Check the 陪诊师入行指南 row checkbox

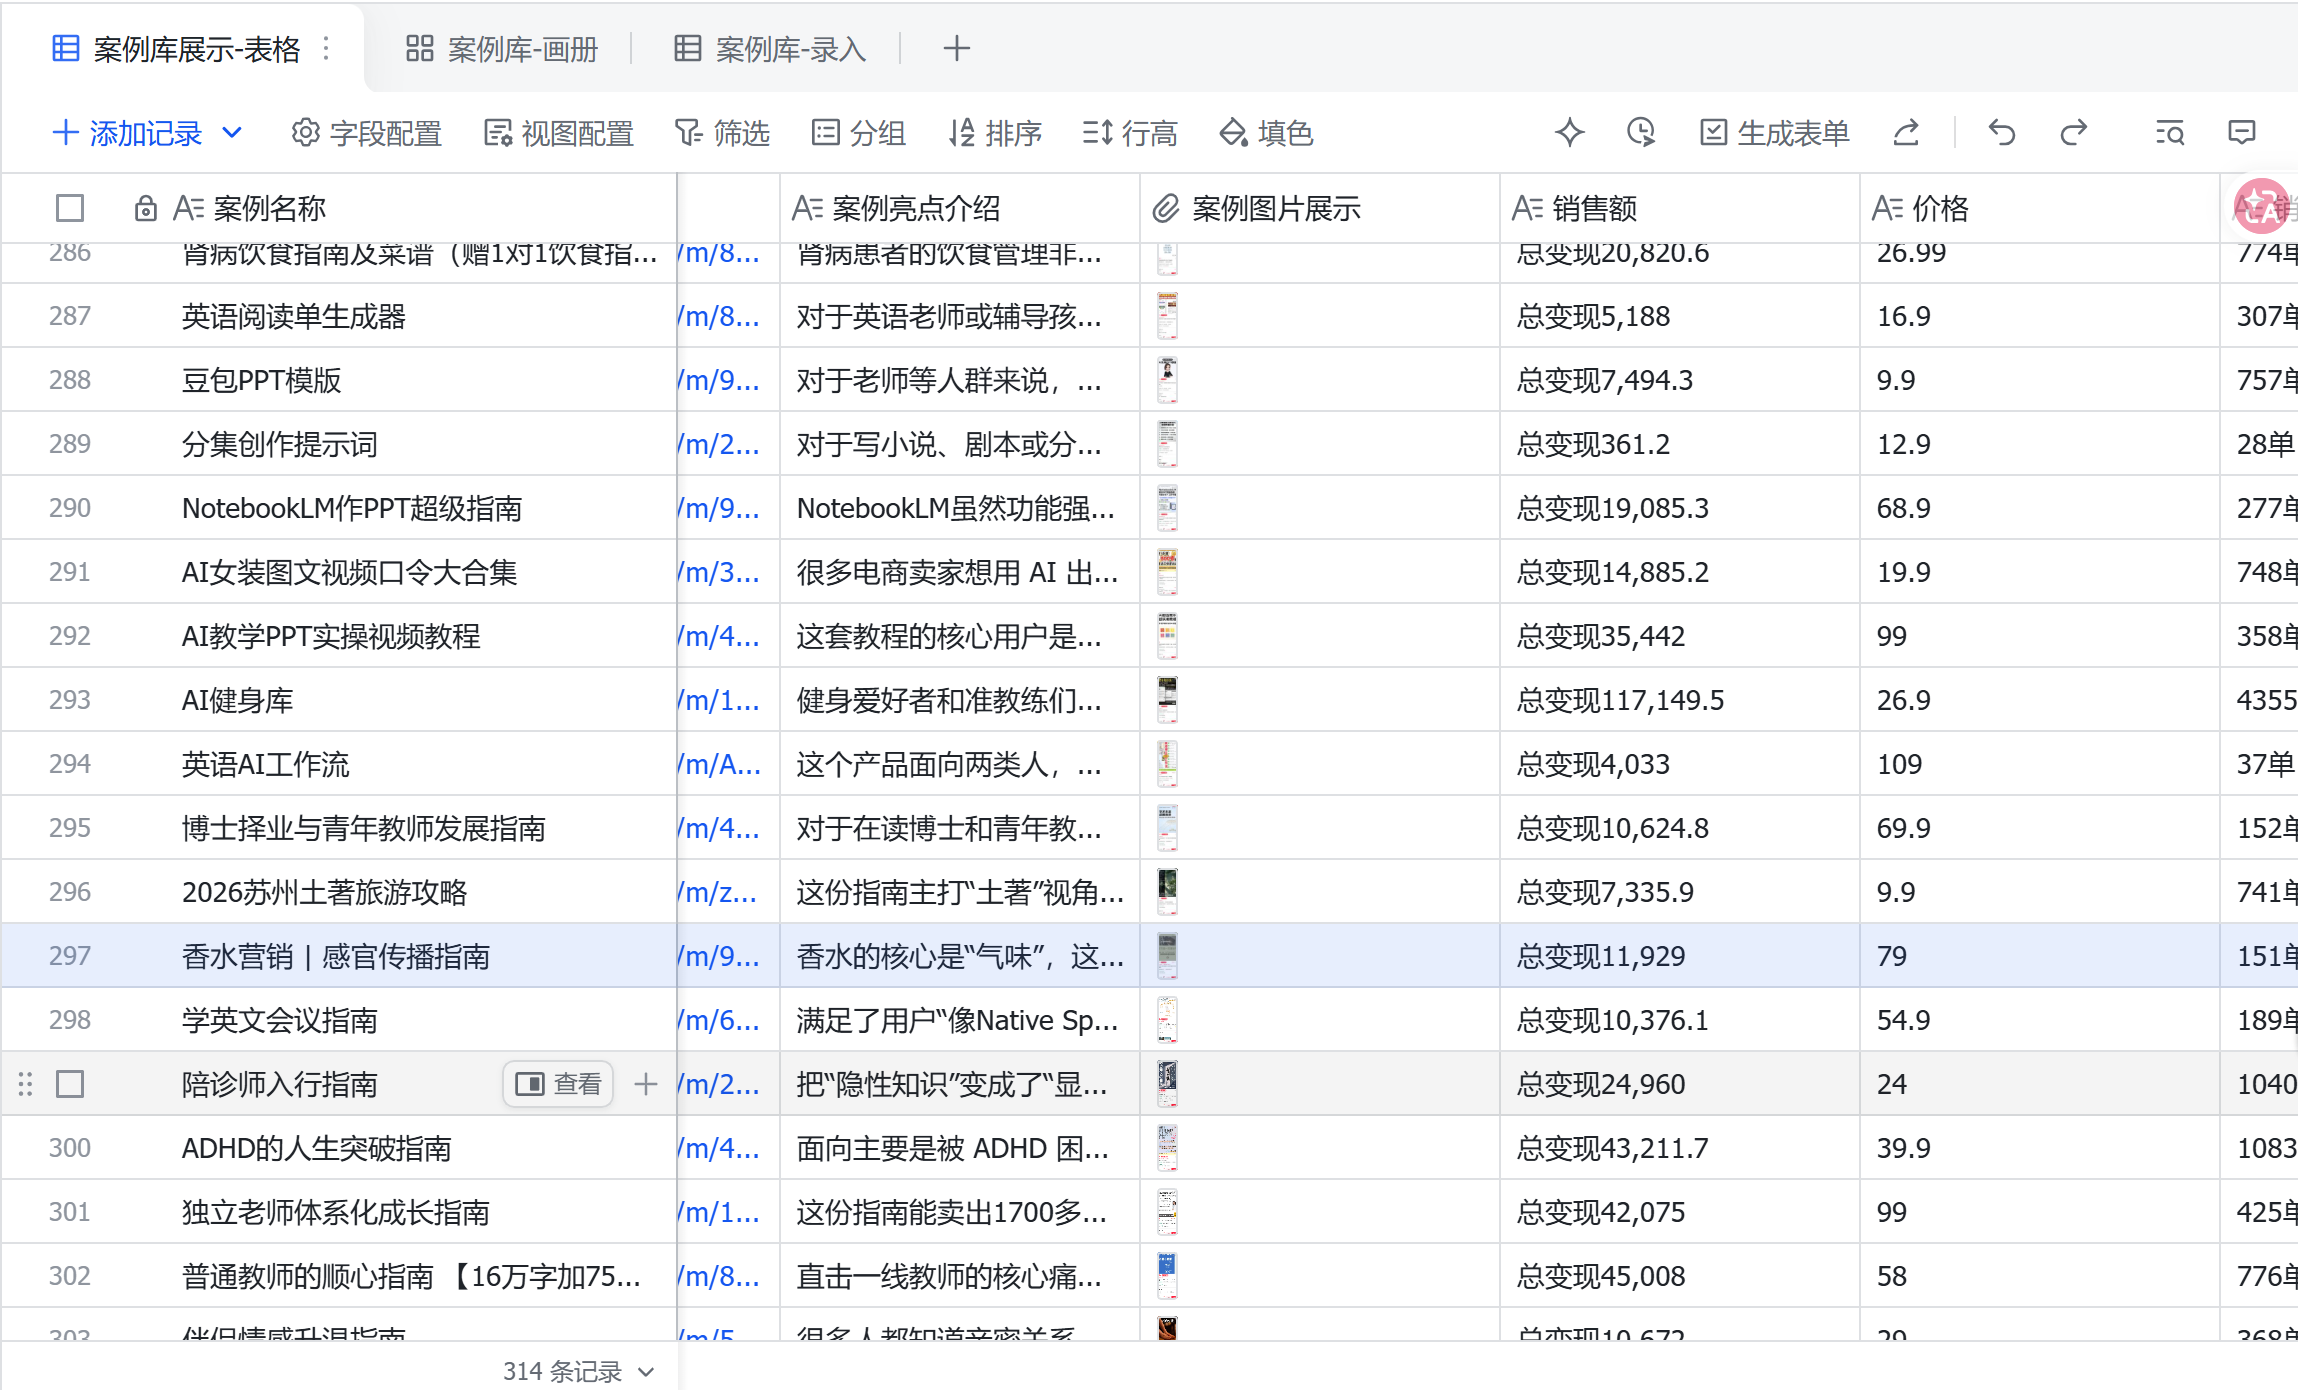tap(70, 1084)
